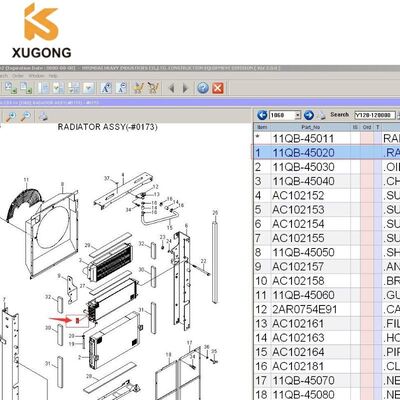The height and width of the screenshot is (400, 400).
Task: Open the Window menu
Action: [36, 76]
